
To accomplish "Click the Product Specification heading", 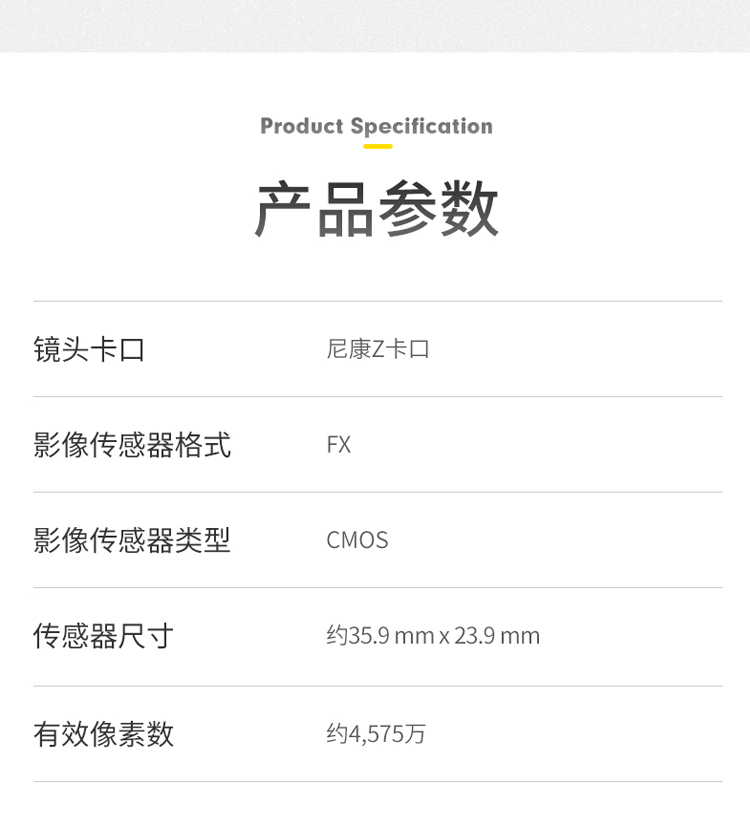I will tap(376, 126).
